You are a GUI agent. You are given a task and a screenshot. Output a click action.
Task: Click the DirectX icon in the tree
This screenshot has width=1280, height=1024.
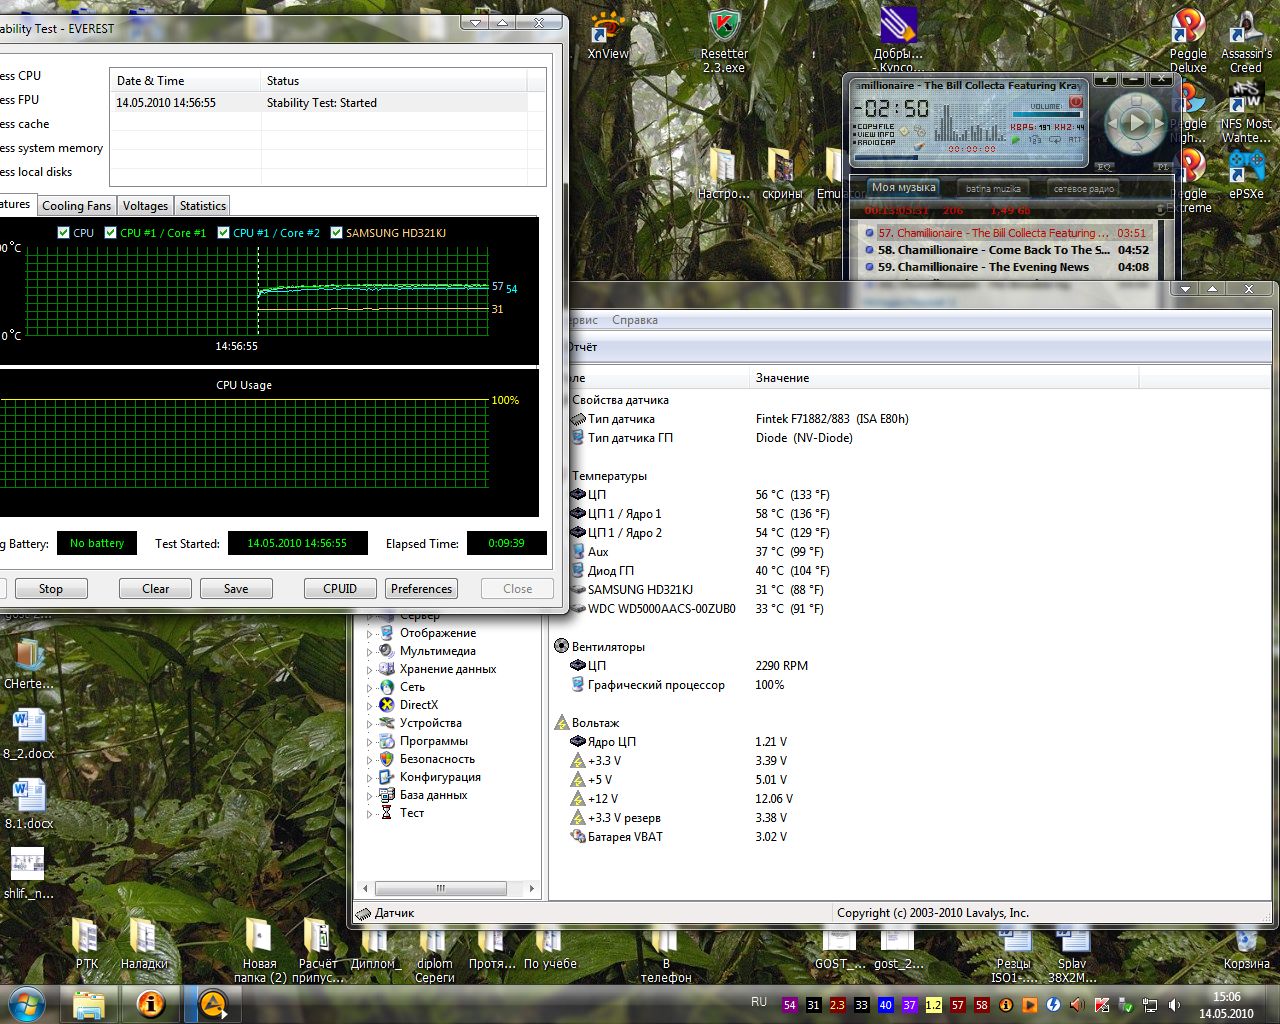coord(387,705)
